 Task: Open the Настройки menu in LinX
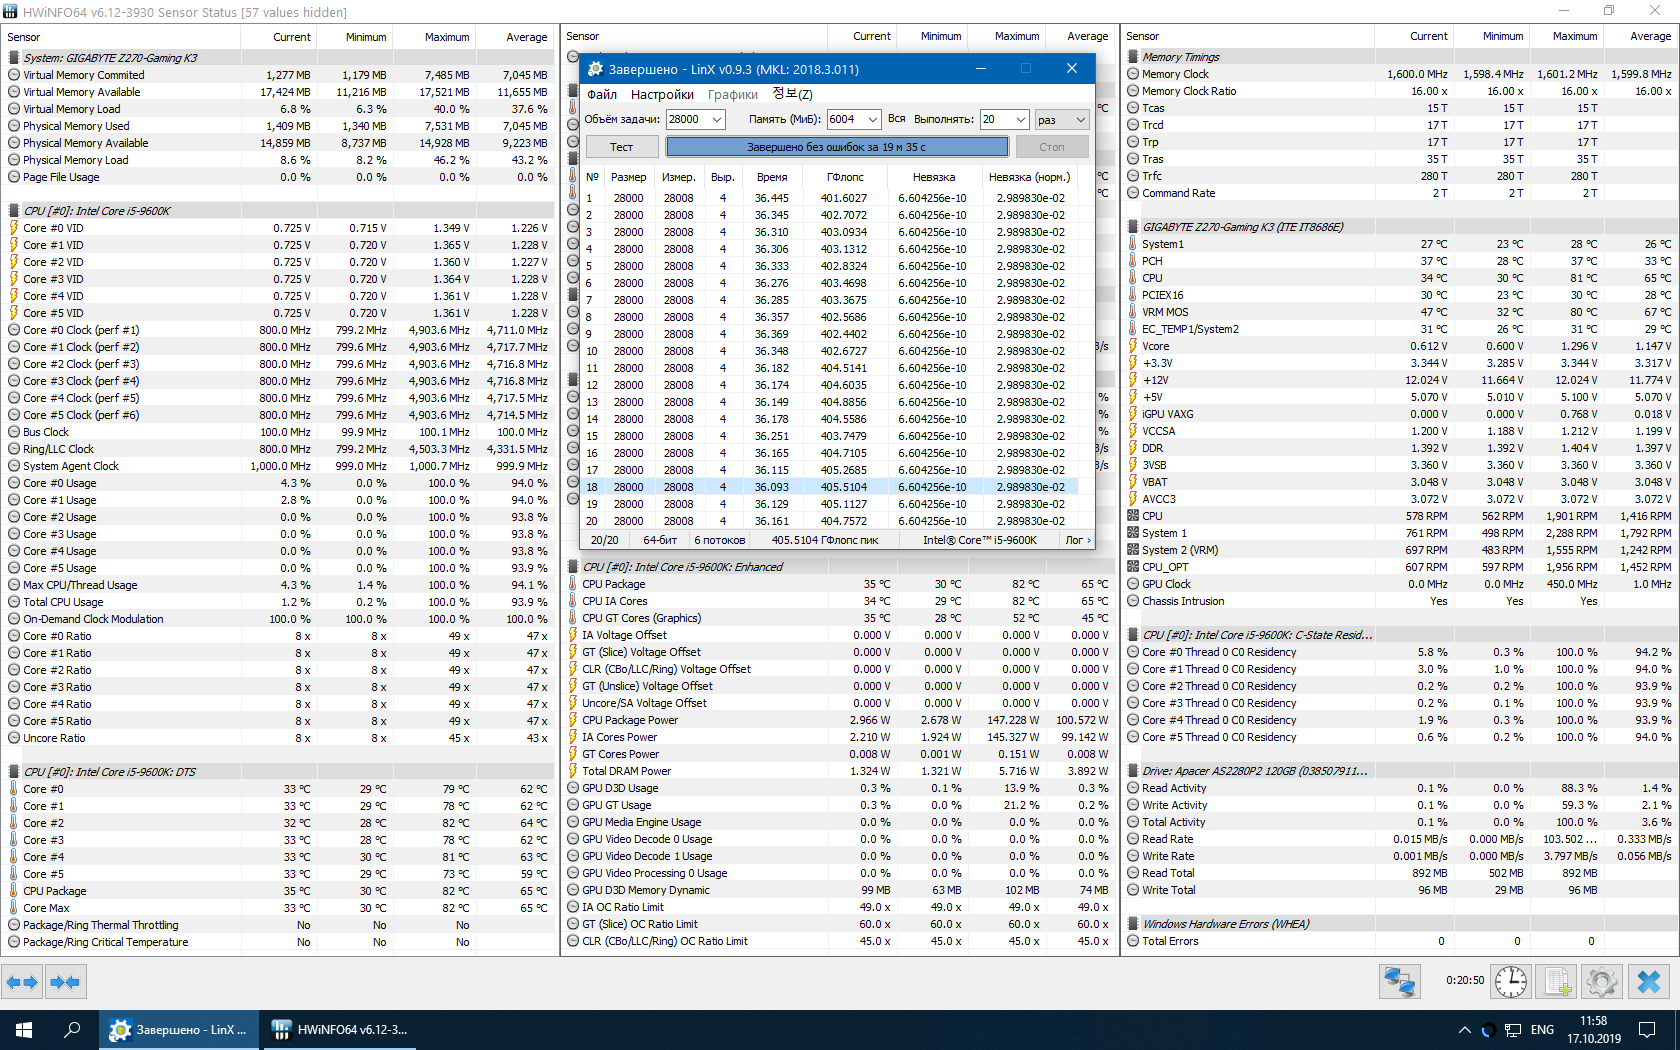coord(662,94)
